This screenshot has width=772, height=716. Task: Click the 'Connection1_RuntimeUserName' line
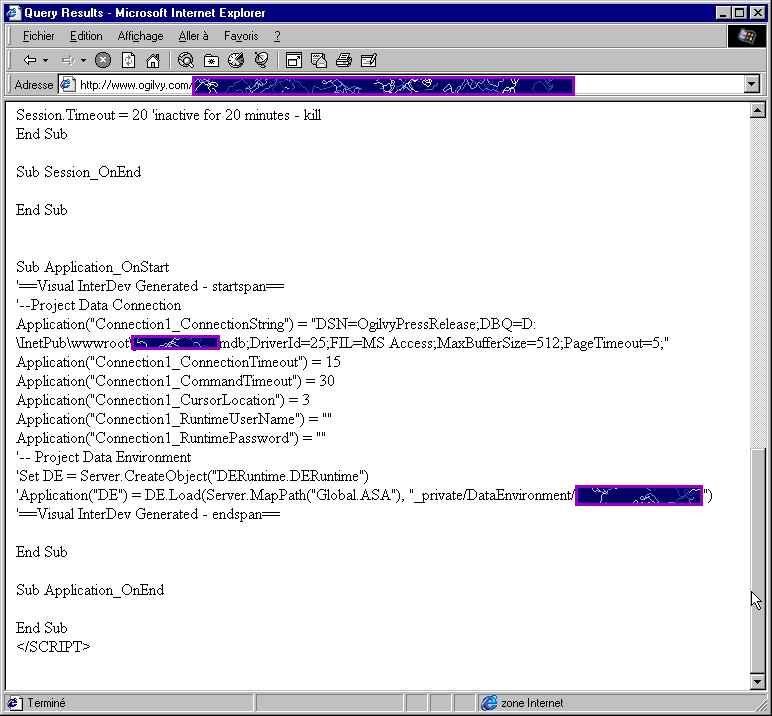coord(173,419)
